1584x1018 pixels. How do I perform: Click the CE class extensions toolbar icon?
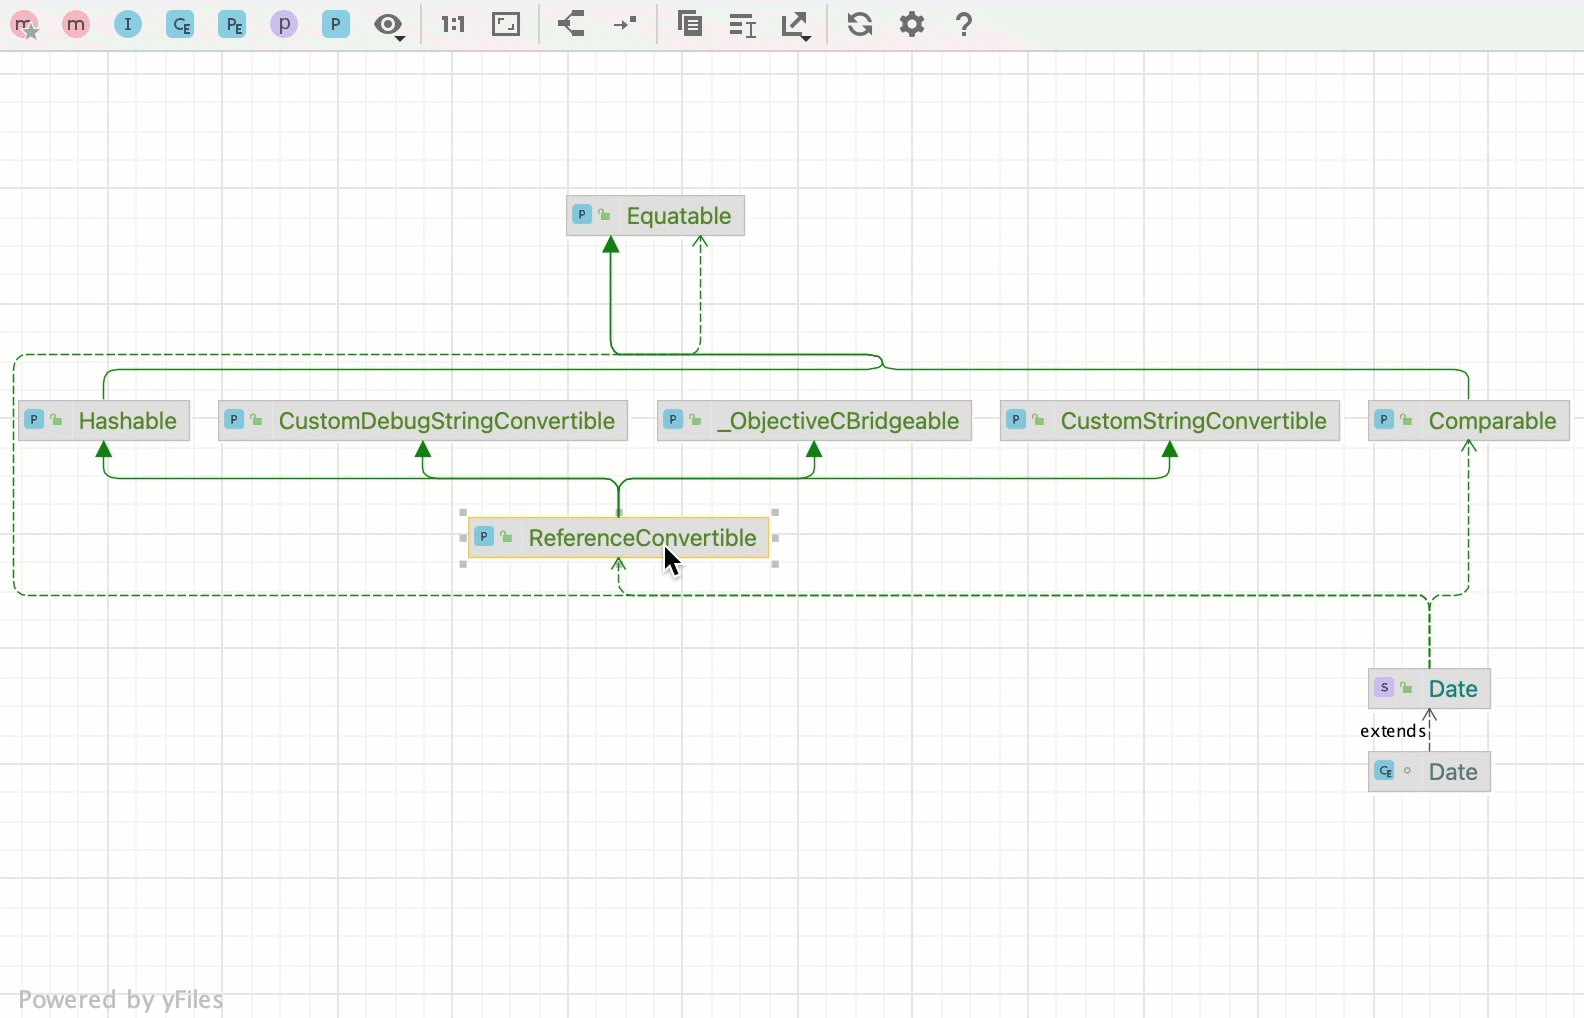(180, 24)
